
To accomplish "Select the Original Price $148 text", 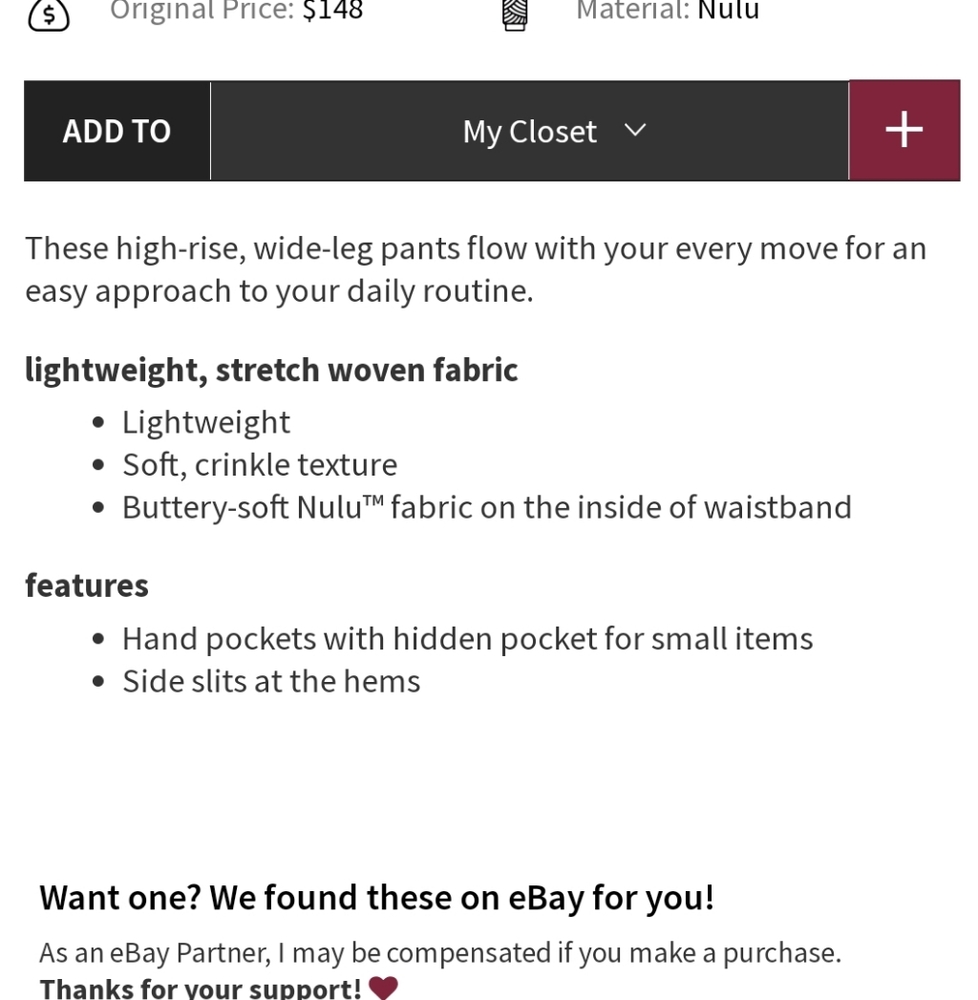I will [x=237, y=10].
